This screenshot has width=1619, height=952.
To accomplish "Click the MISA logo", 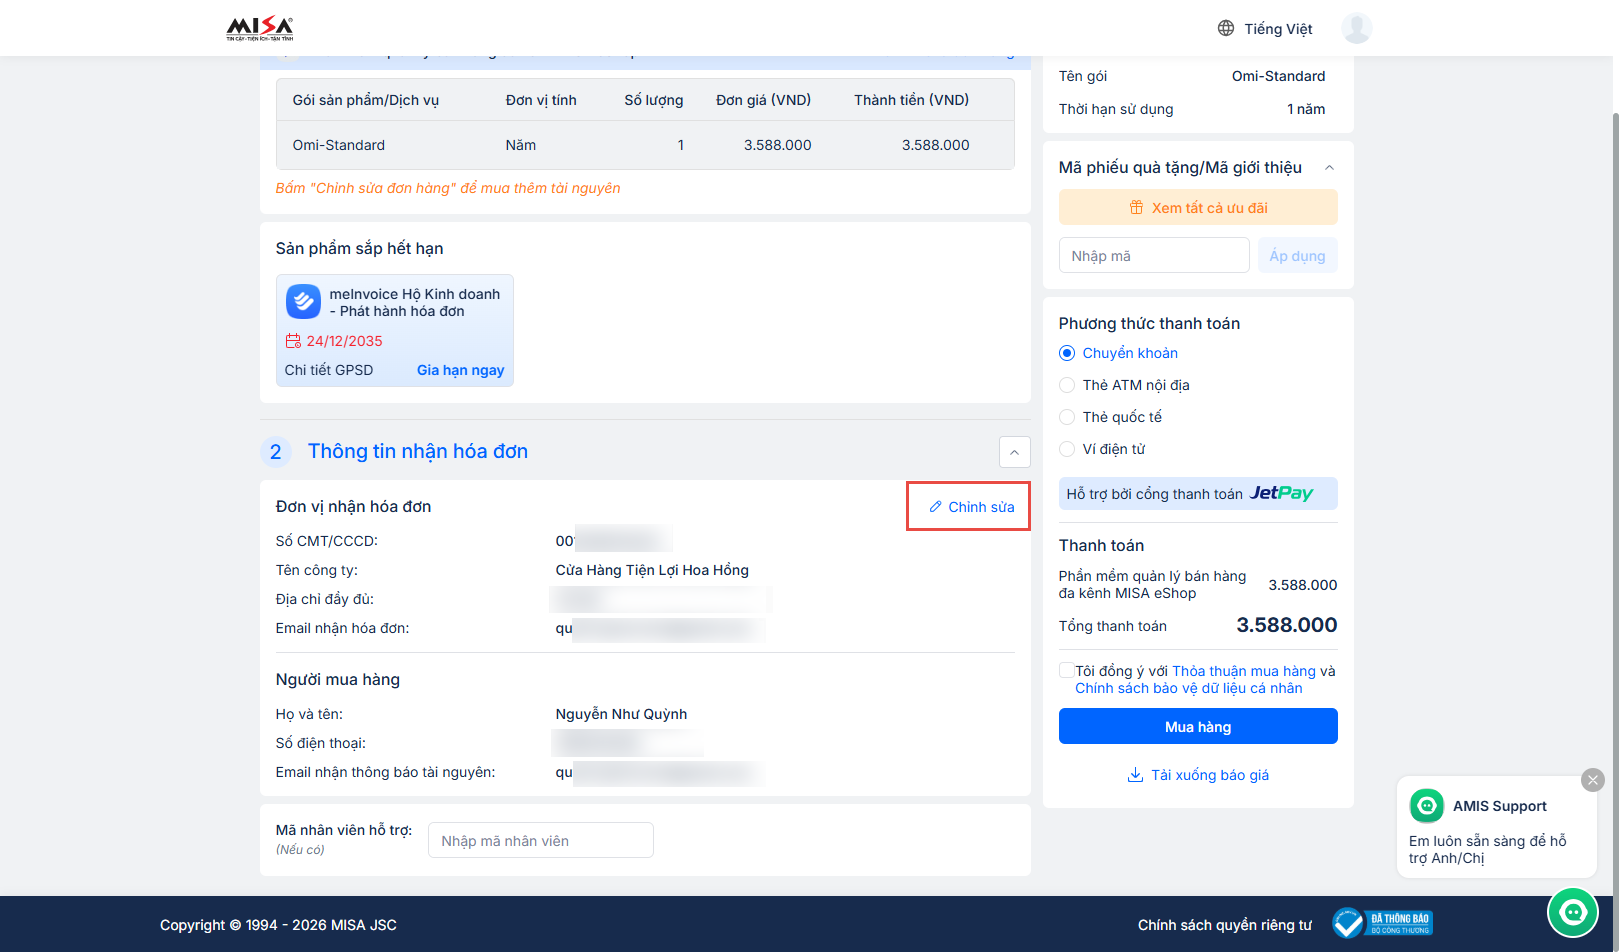I will [260, 28].
